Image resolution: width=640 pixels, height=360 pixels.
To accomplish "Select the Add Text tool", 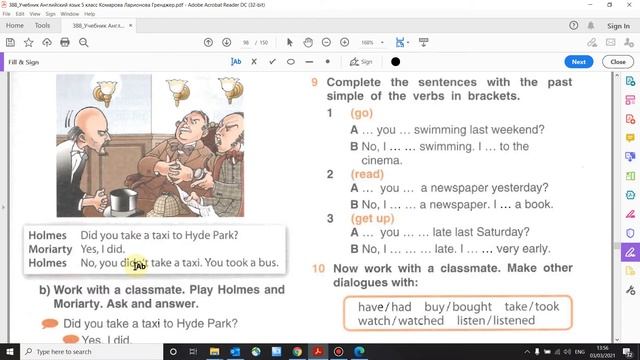I will click(x=236, y=62).
